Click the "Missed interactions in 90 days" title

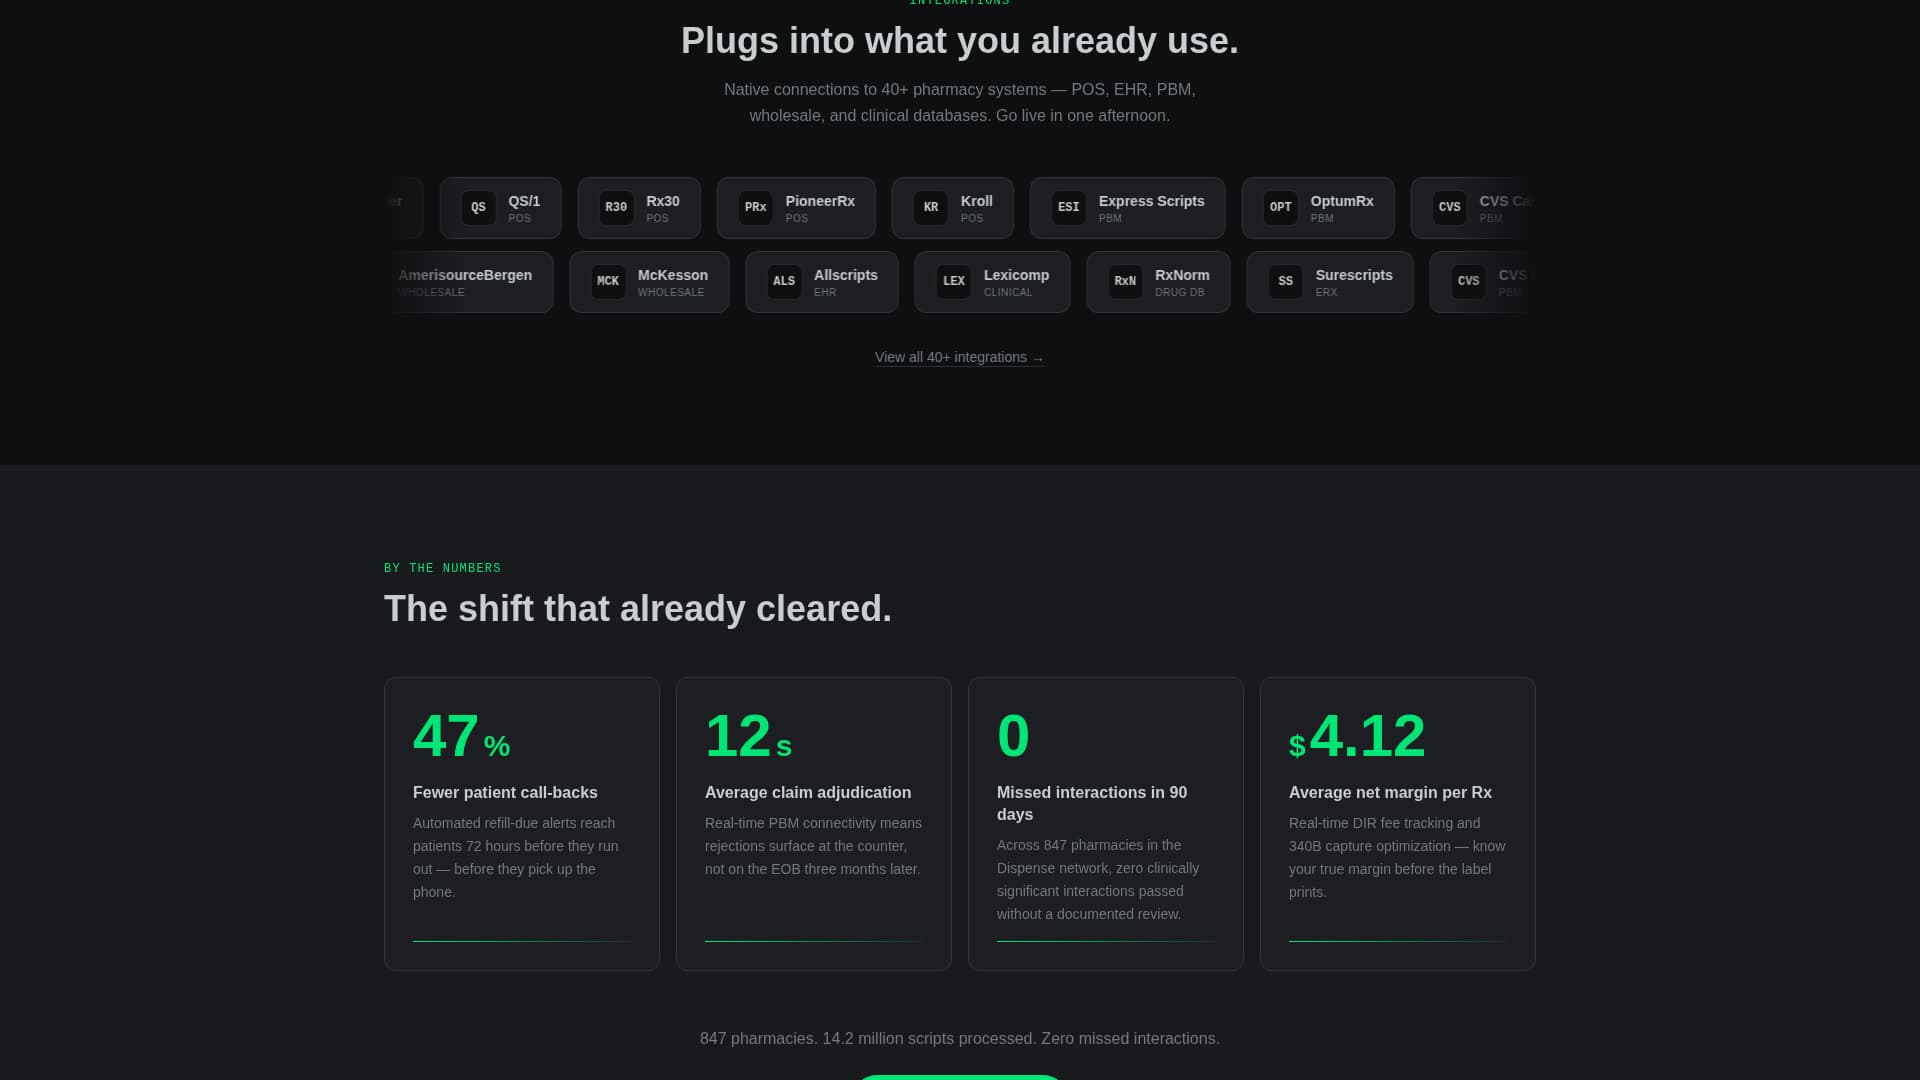(1092, 804)
